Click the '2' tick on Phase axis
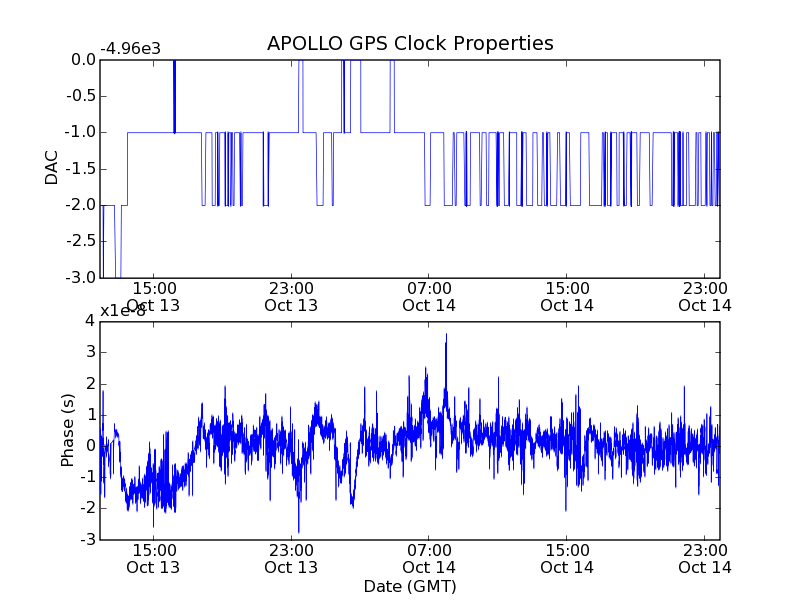Screen dimensions: 800x600 tap(90, 384)
